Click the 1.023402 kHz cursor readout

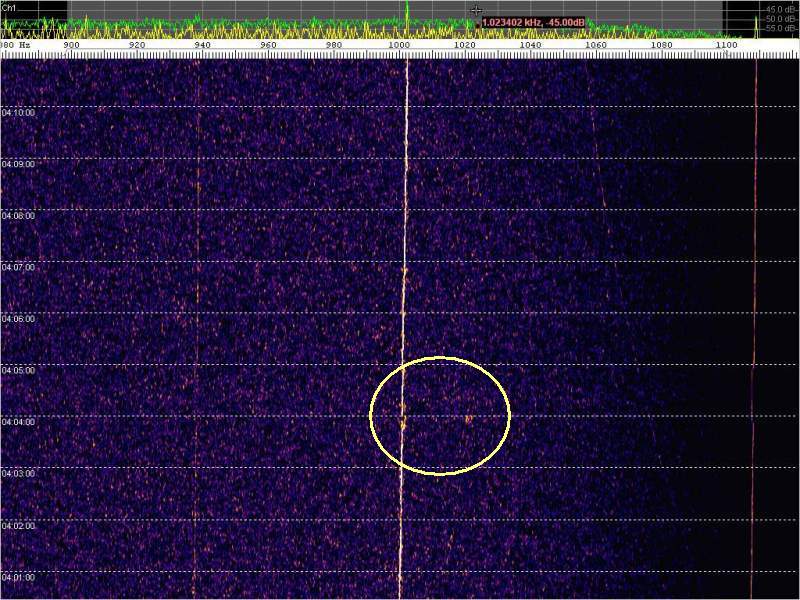click(532, 22)
